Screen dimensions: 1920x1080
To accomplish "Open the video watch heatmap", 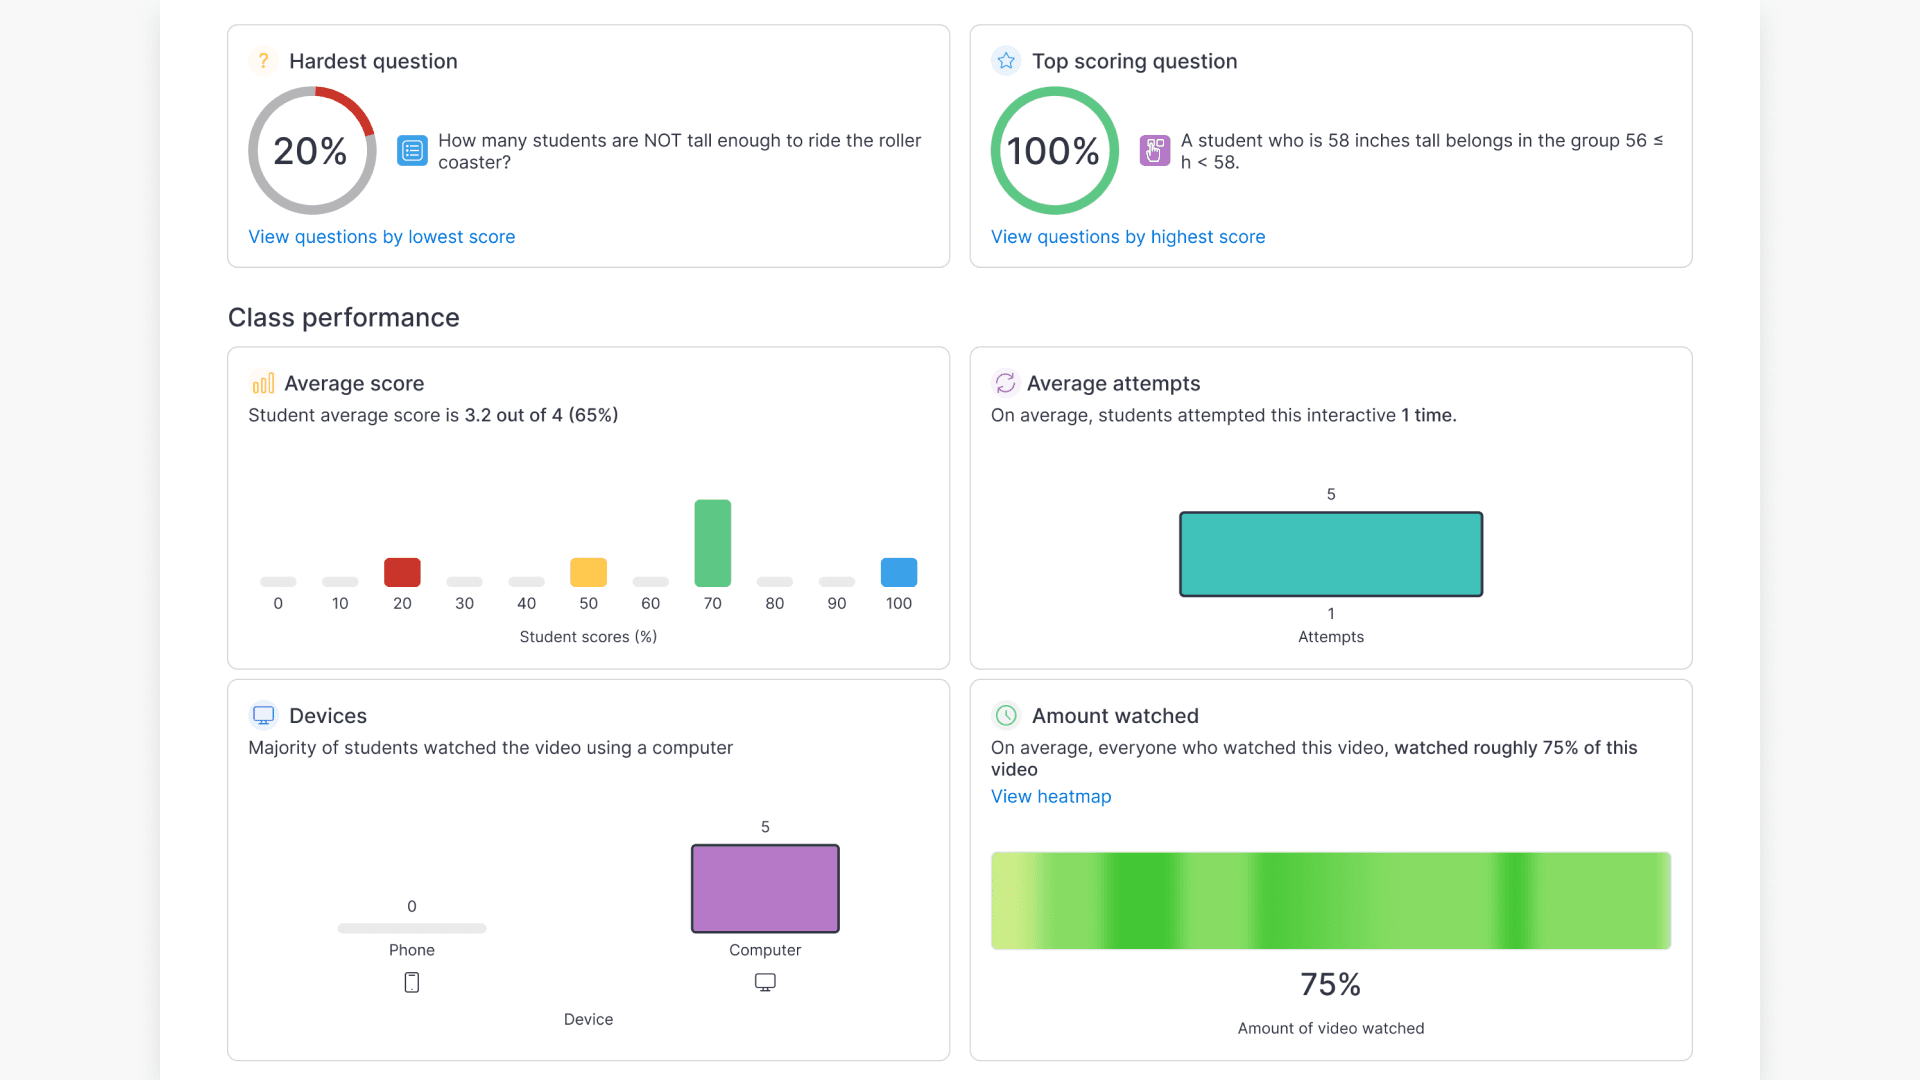I will click(x=1051, y=796).
